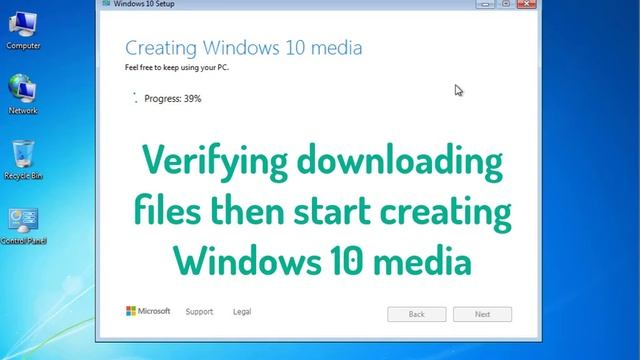The image size is (640, 360).
Task: Open the Legal link
Action: point(242,311)
